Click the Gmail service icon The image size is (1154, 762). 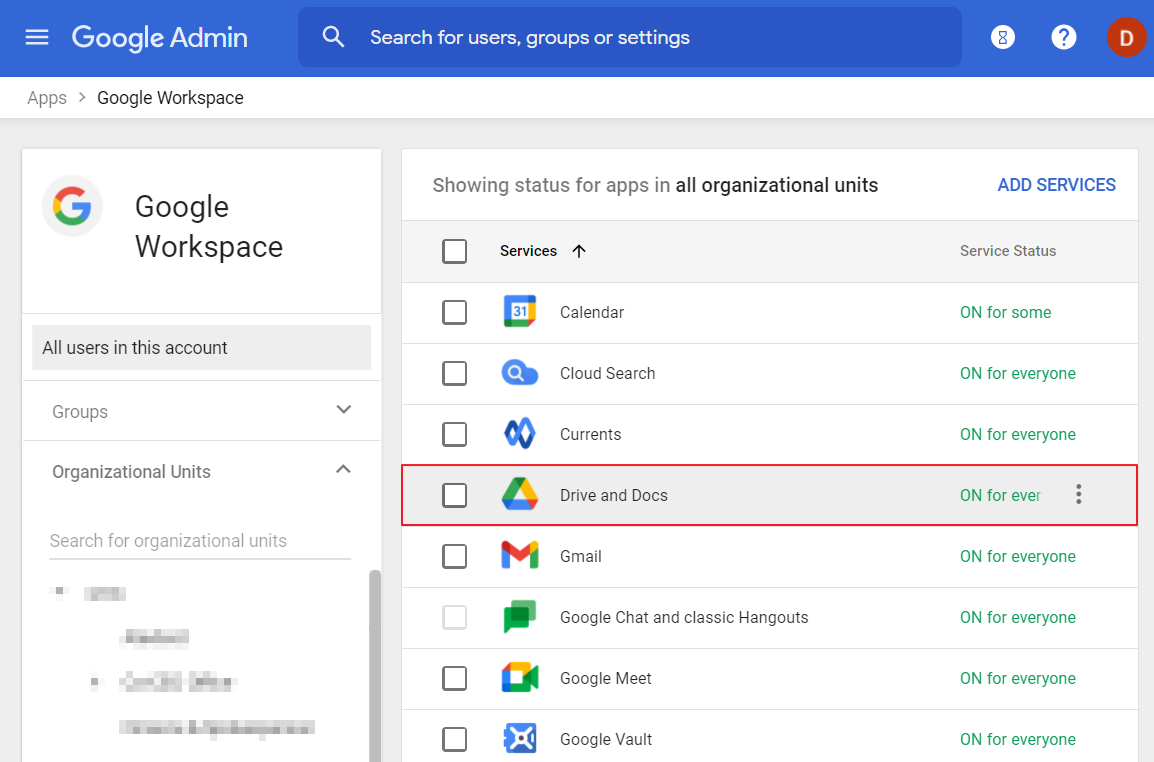coord(519,556)
